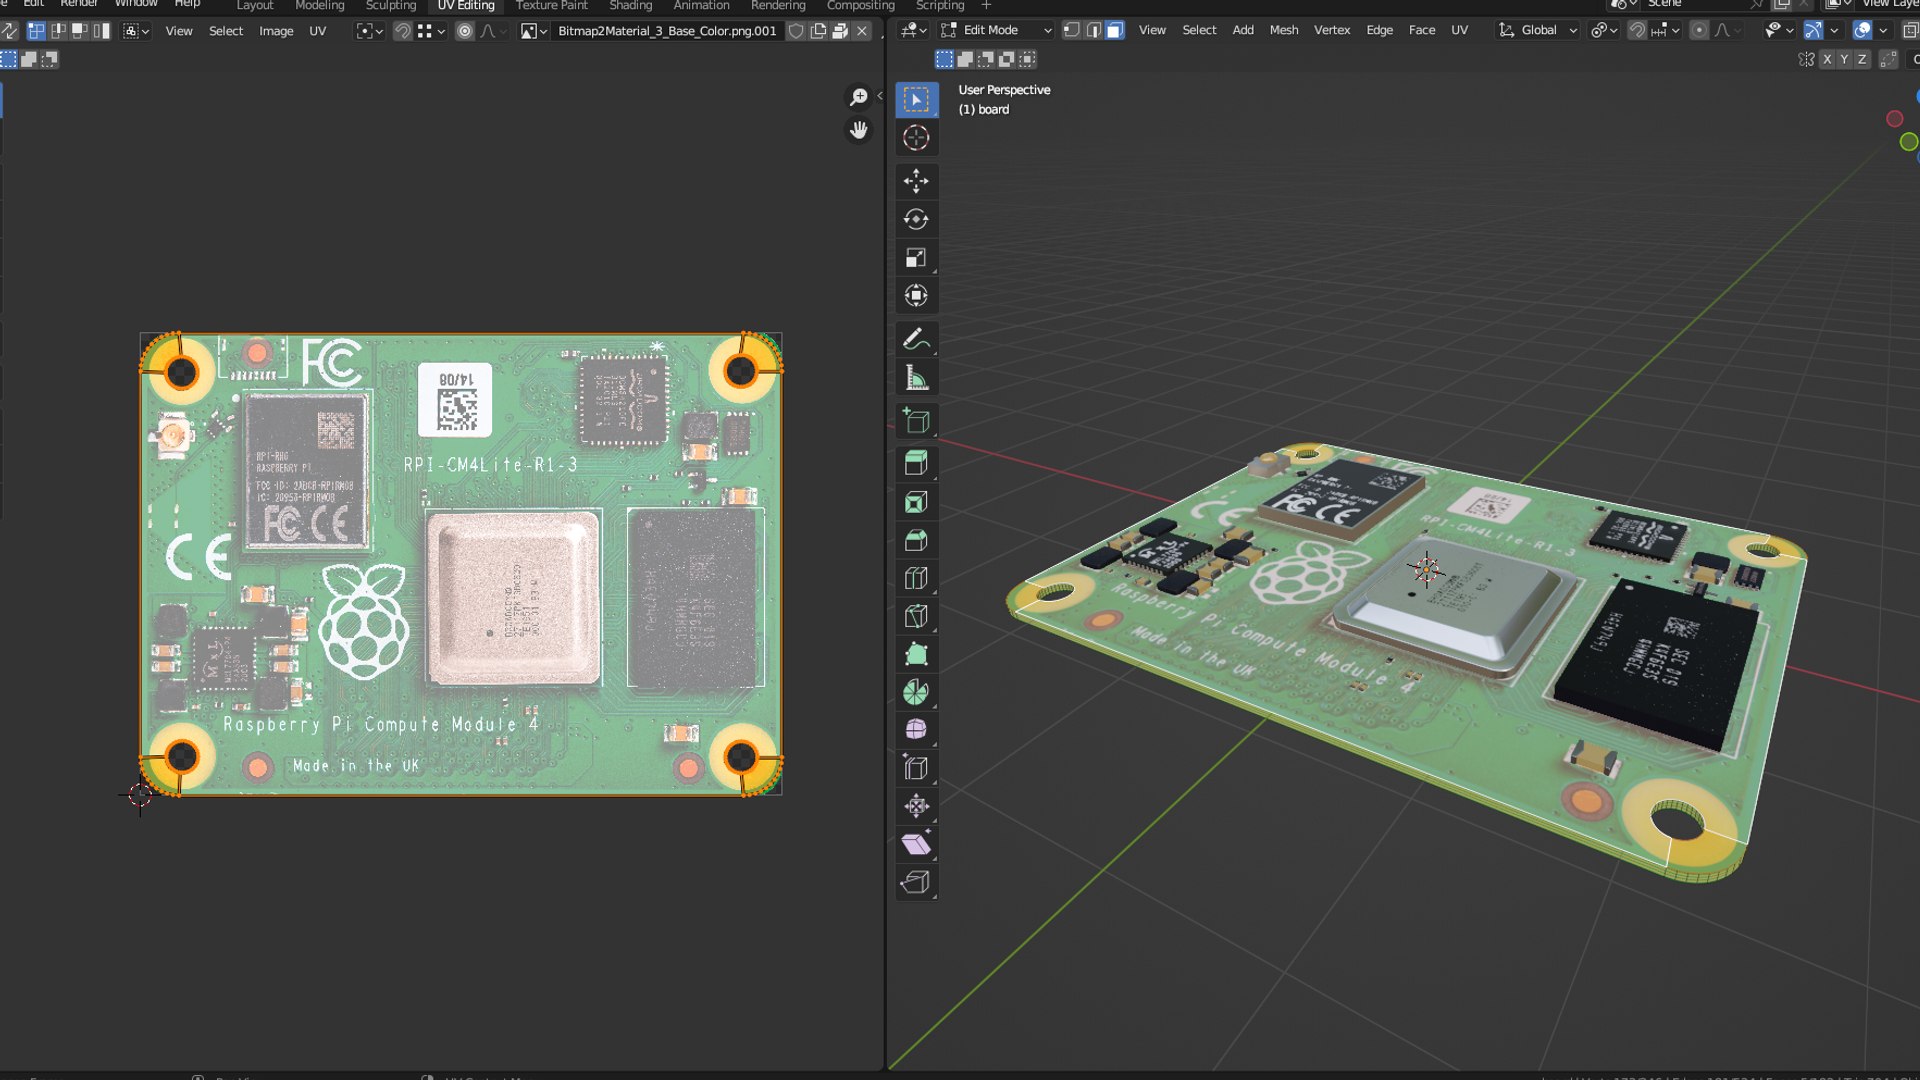Select the Annotate pencil tool
This screenshot has height=1080, width=1920.
[916, 340]
